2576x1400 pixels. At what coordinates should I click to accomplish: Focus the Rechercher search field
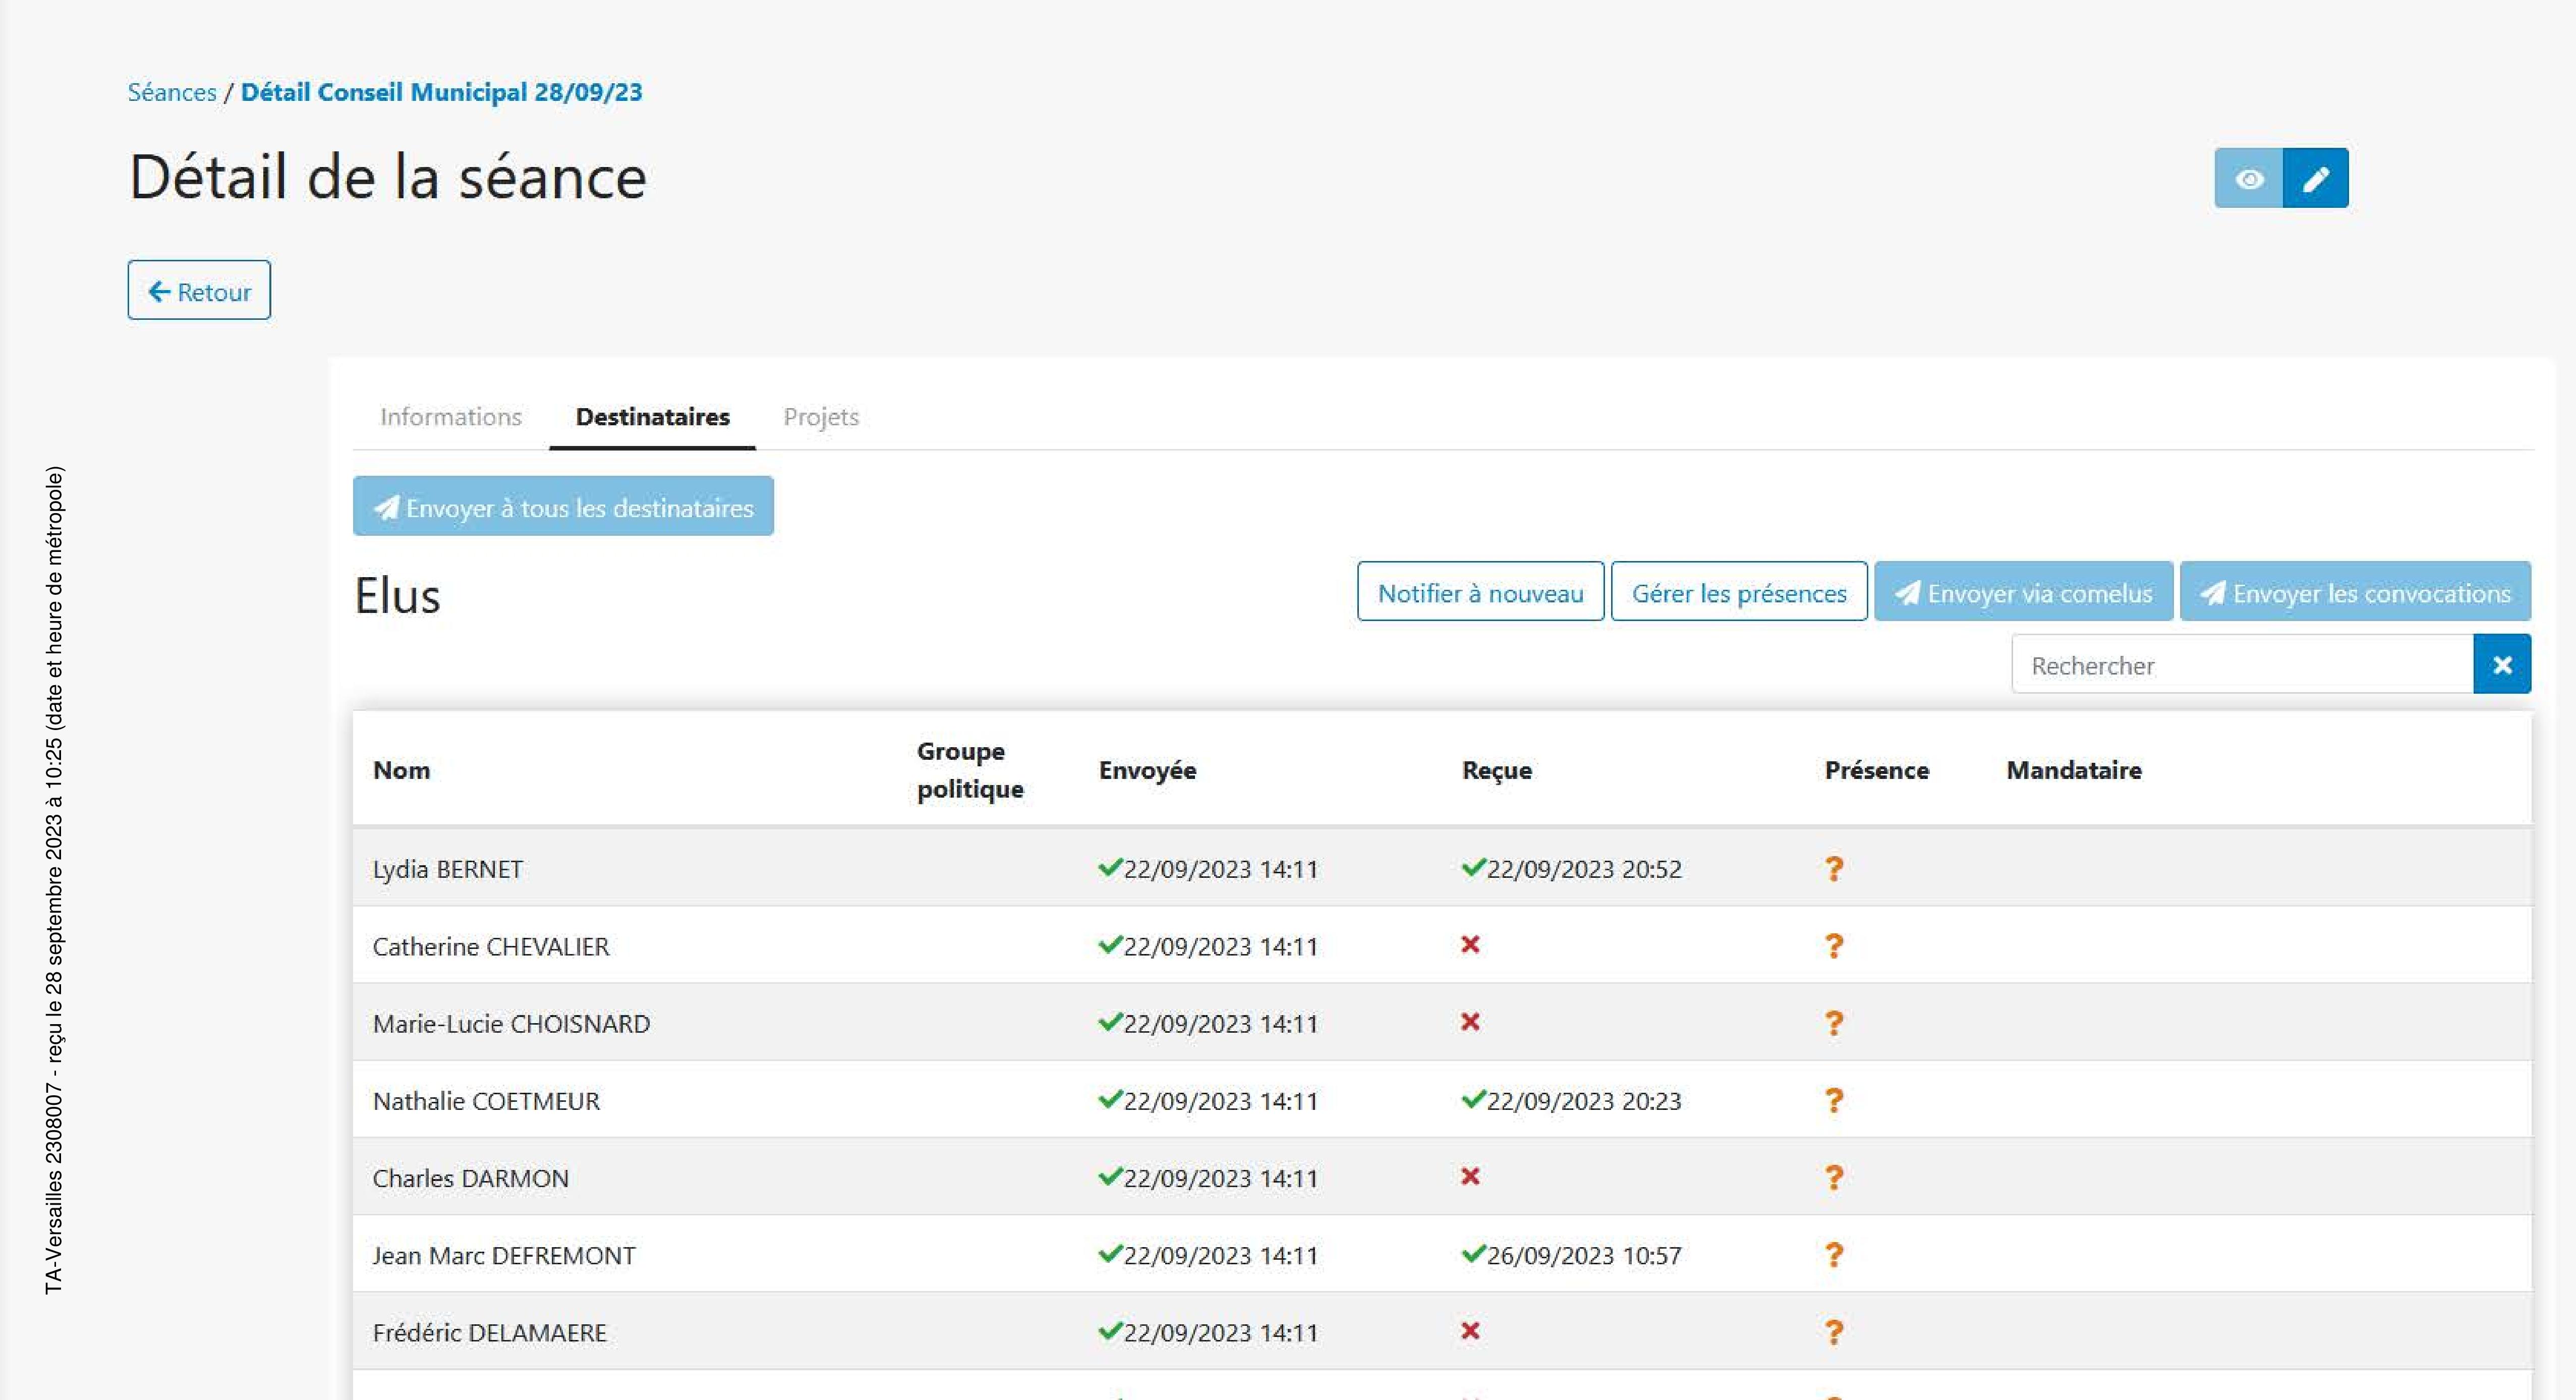pyautogui.click(x=2240, y=665)
